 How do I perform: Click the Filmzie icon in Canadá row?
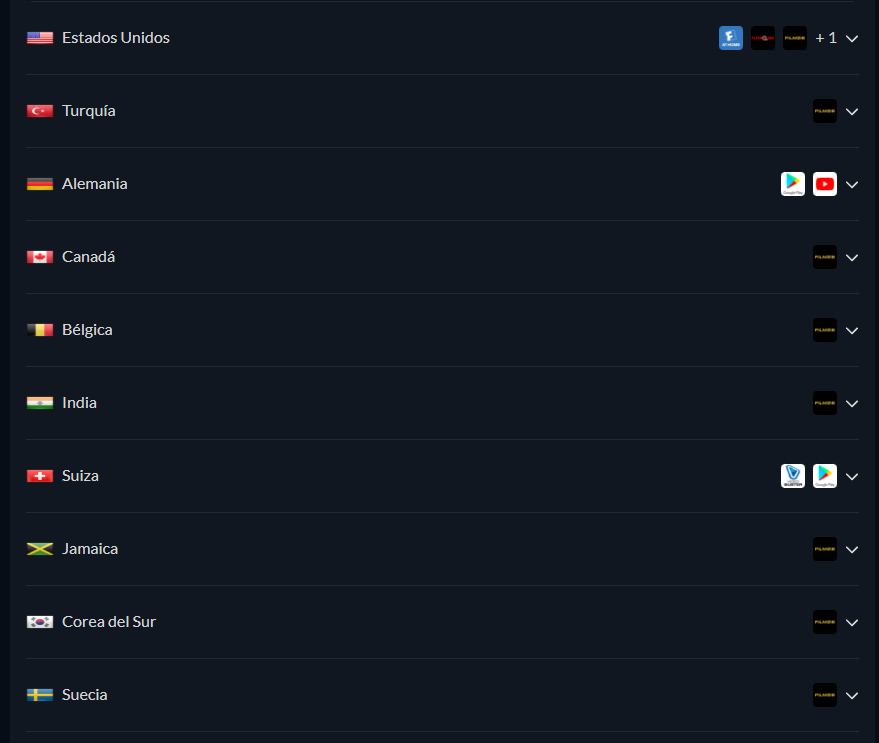tap(825, 257)
